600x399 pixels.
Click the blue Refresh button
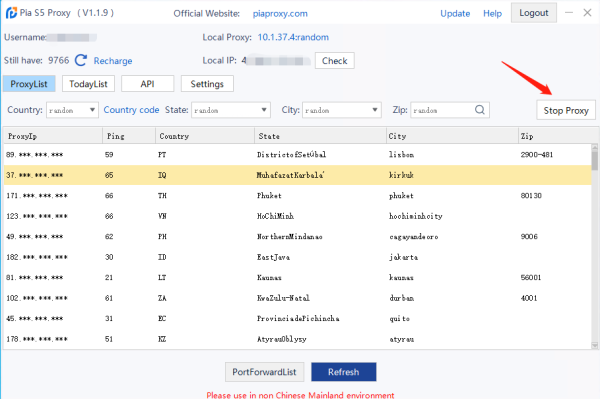coord(344,372)
